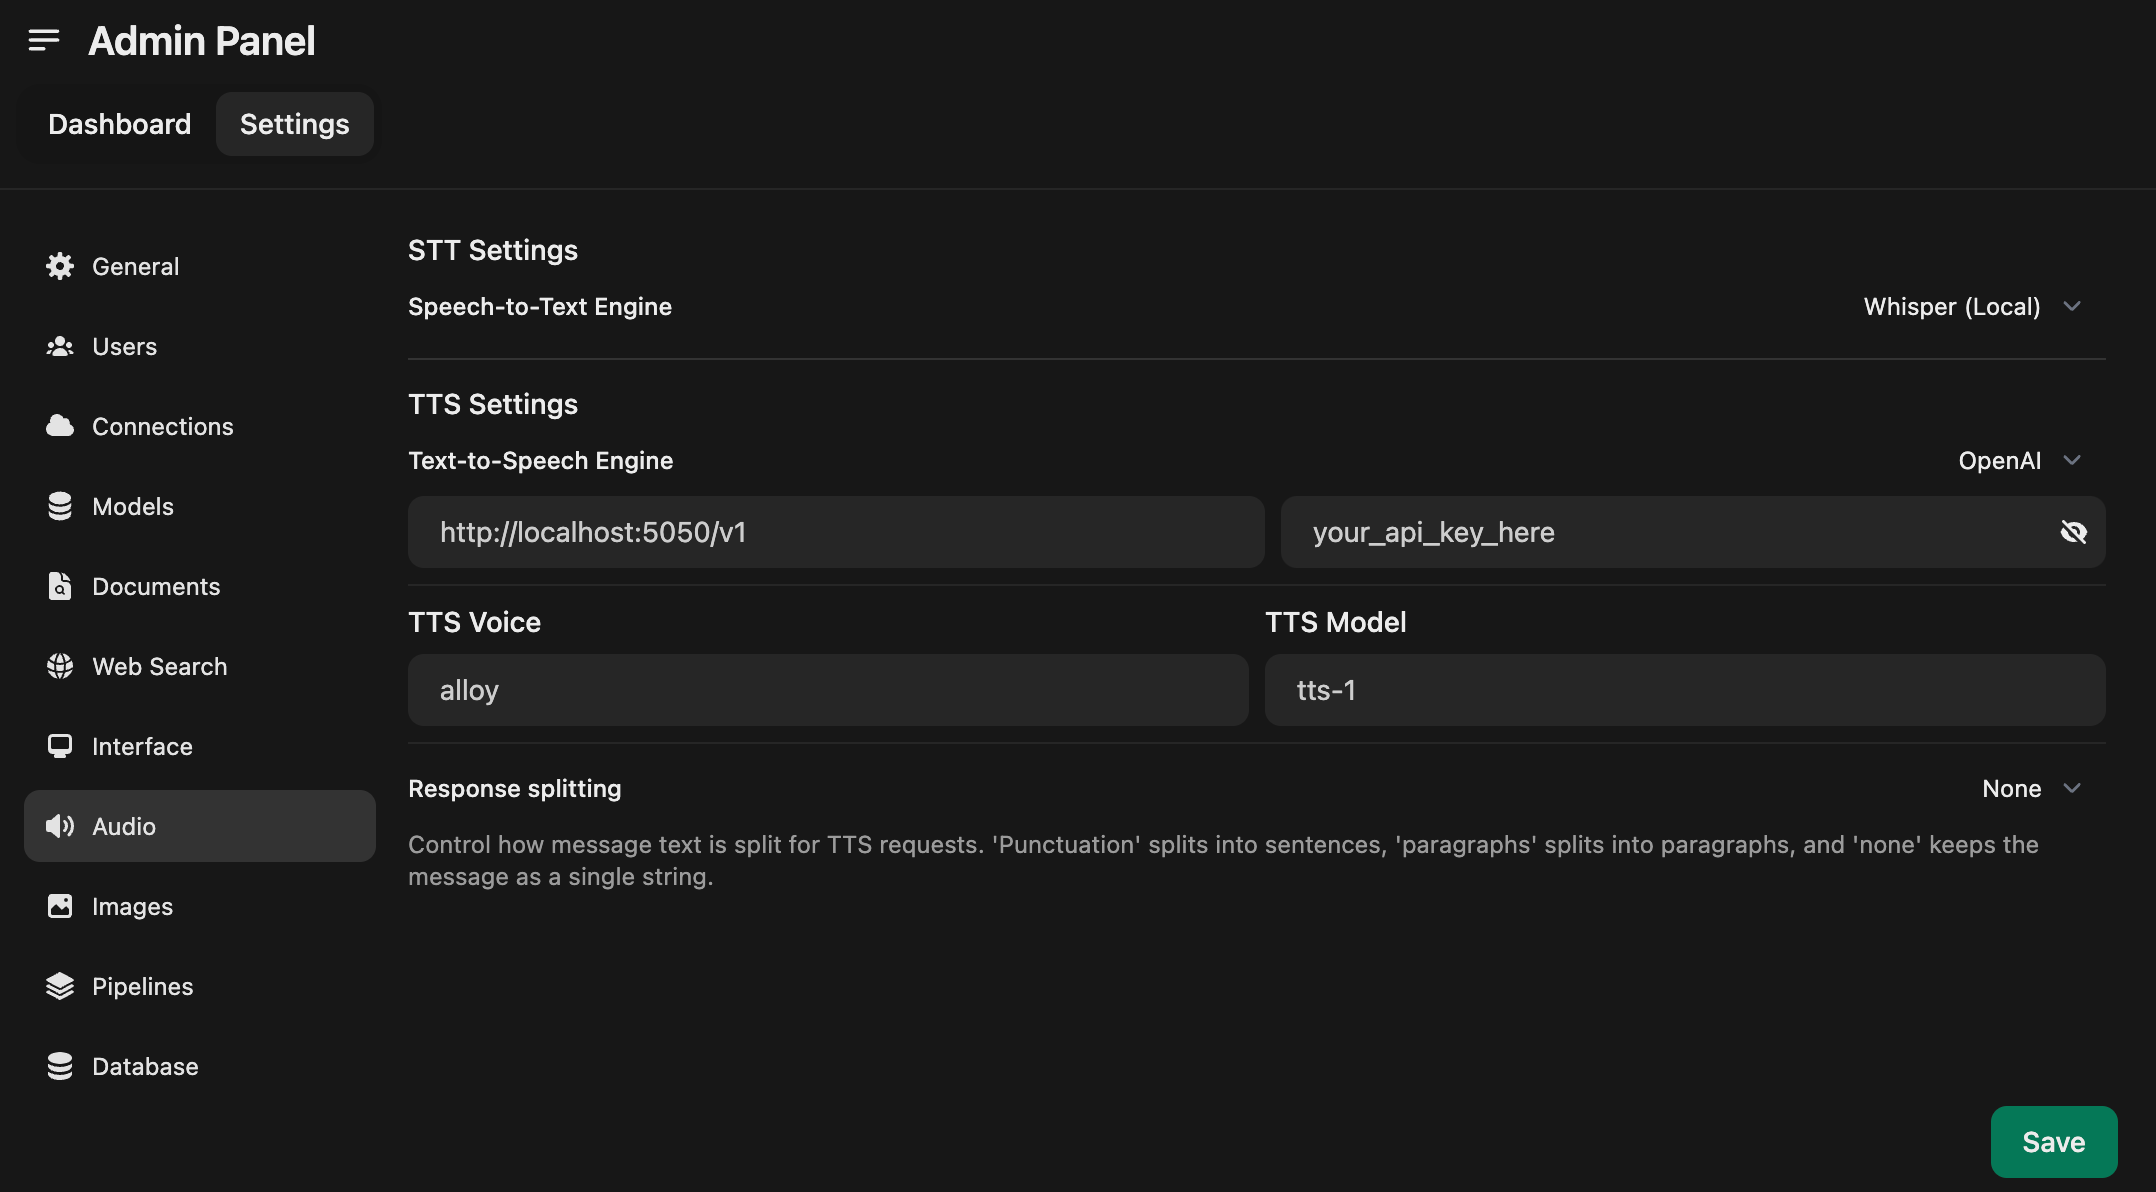Click the green Save button

(x=2053, y=1141)
